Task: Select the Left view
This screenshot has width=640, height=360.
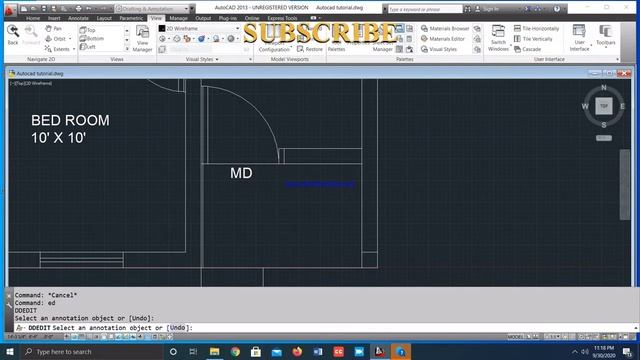Action: coord(88,47)
